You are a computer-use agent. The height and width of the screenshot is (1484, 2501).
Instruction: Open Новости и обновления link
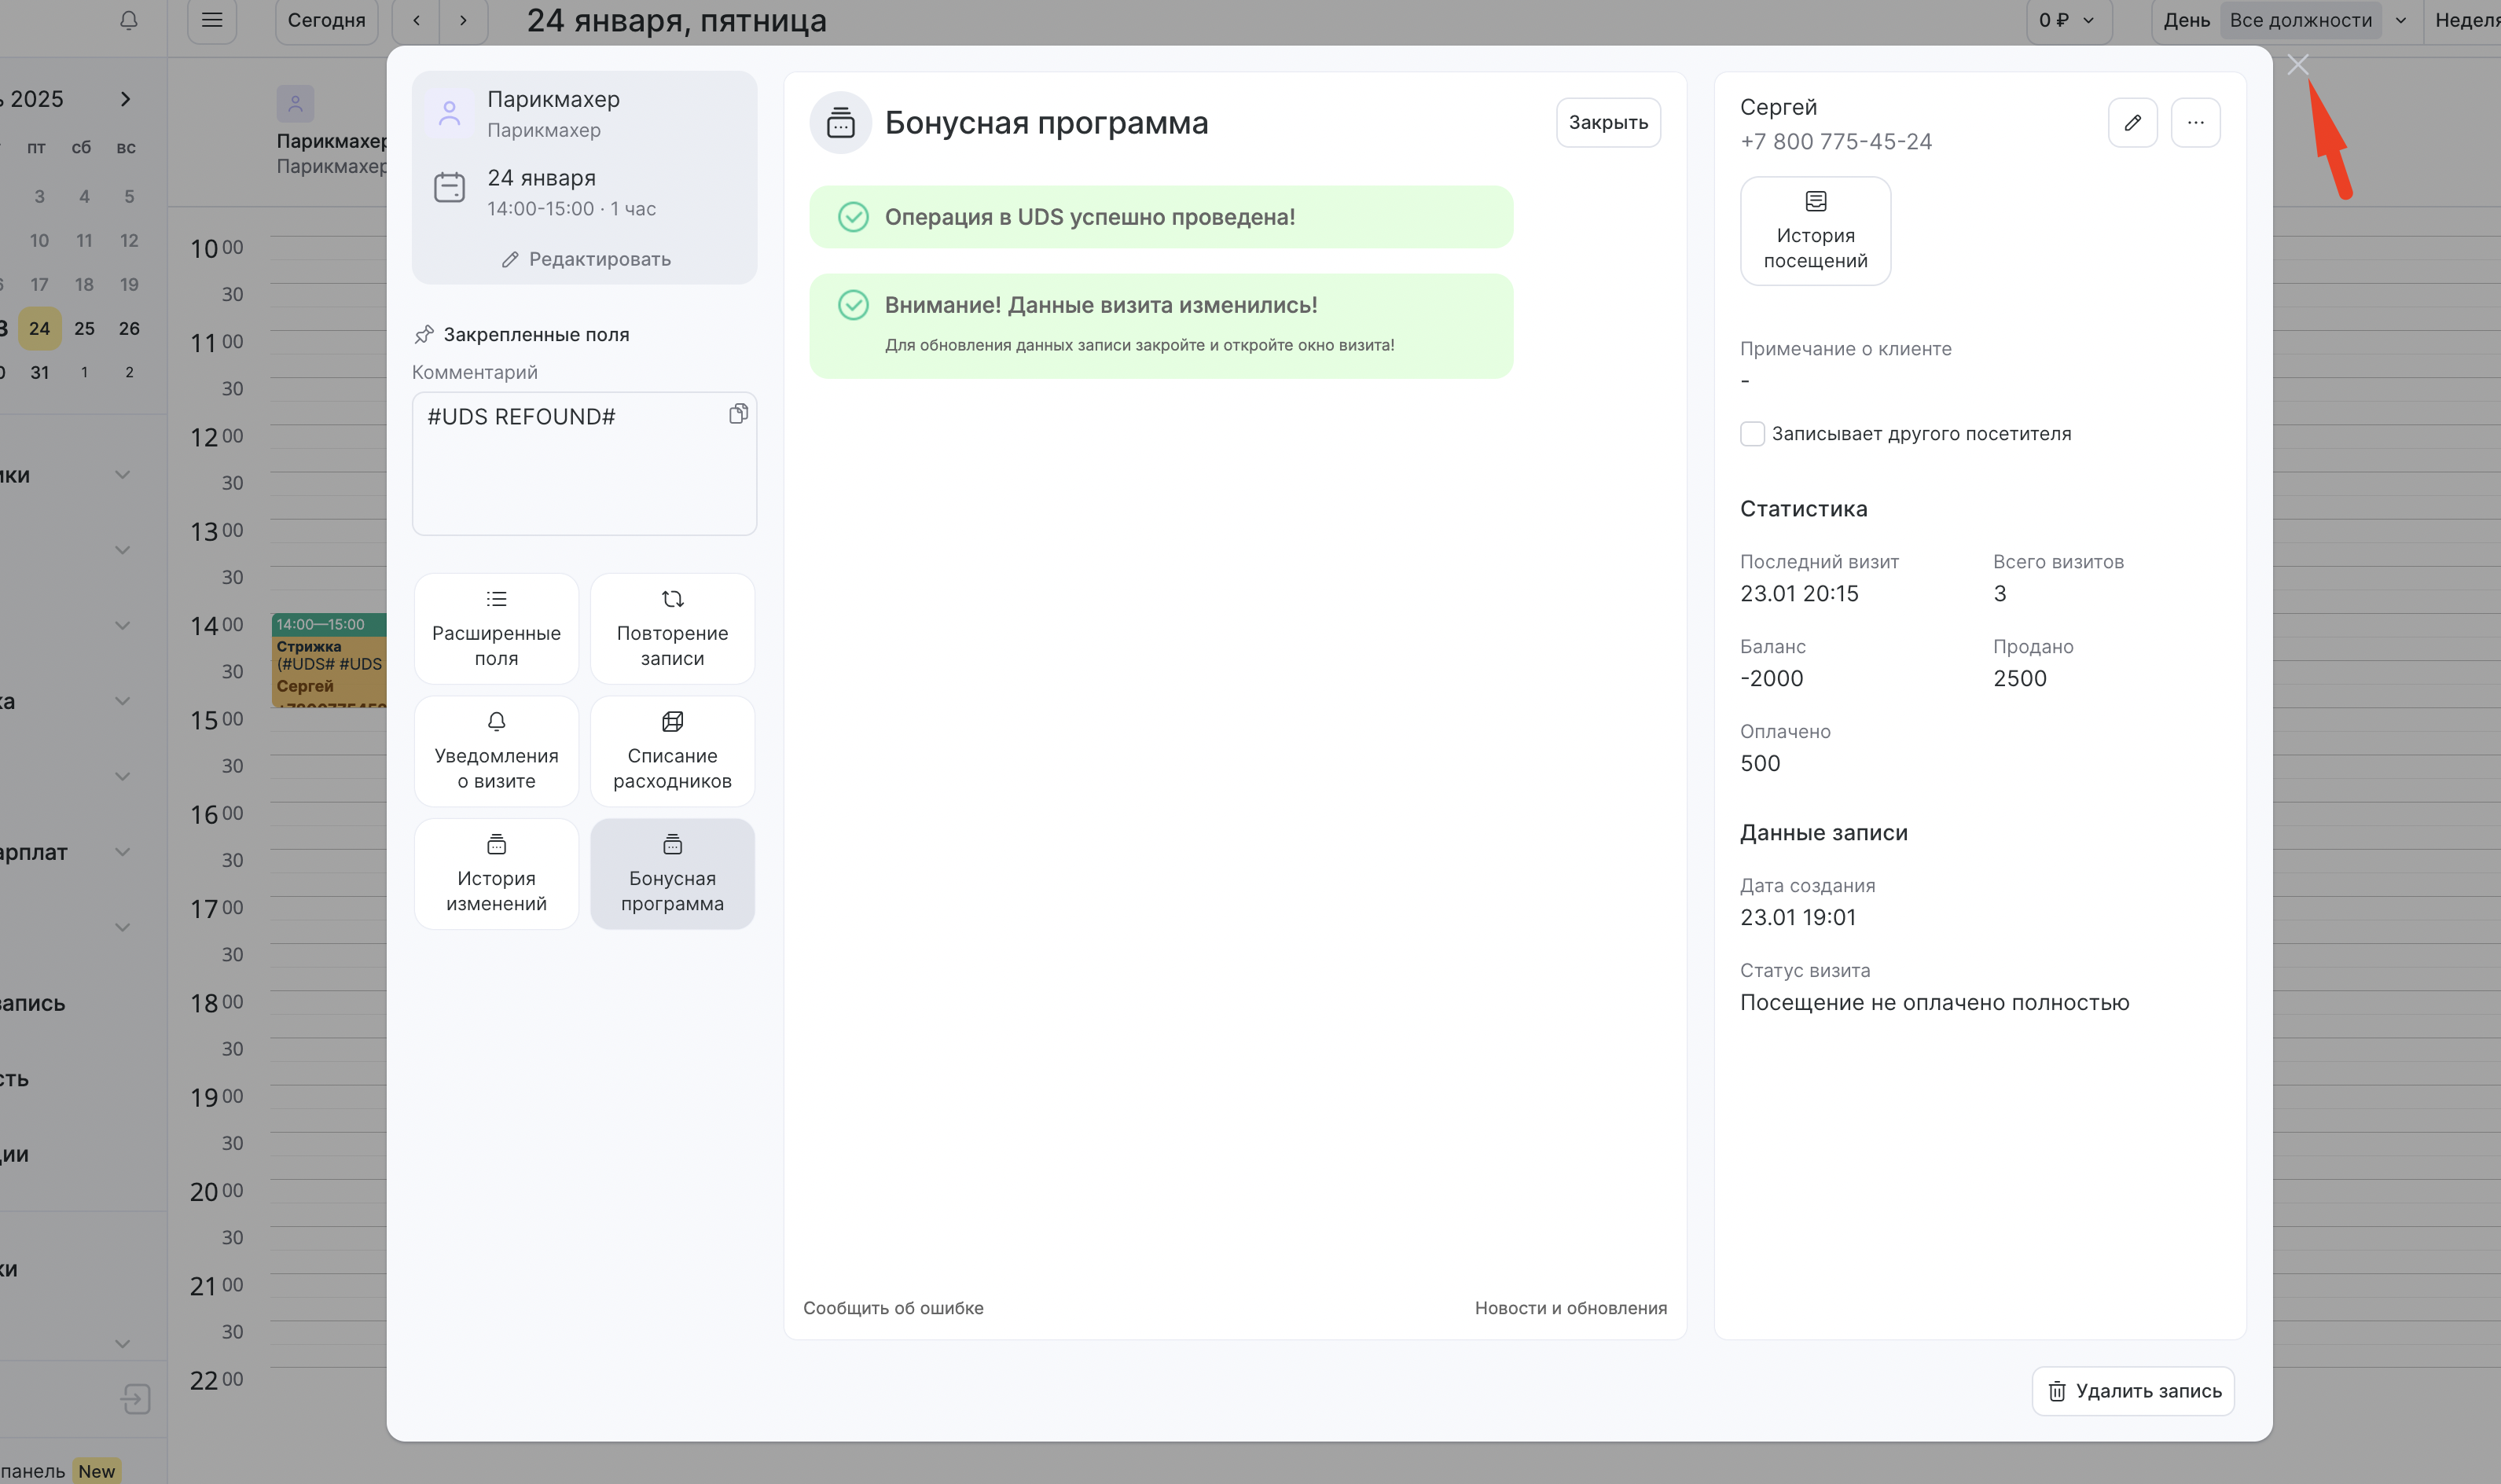pyautogui.click(x=1570, y=1308)
